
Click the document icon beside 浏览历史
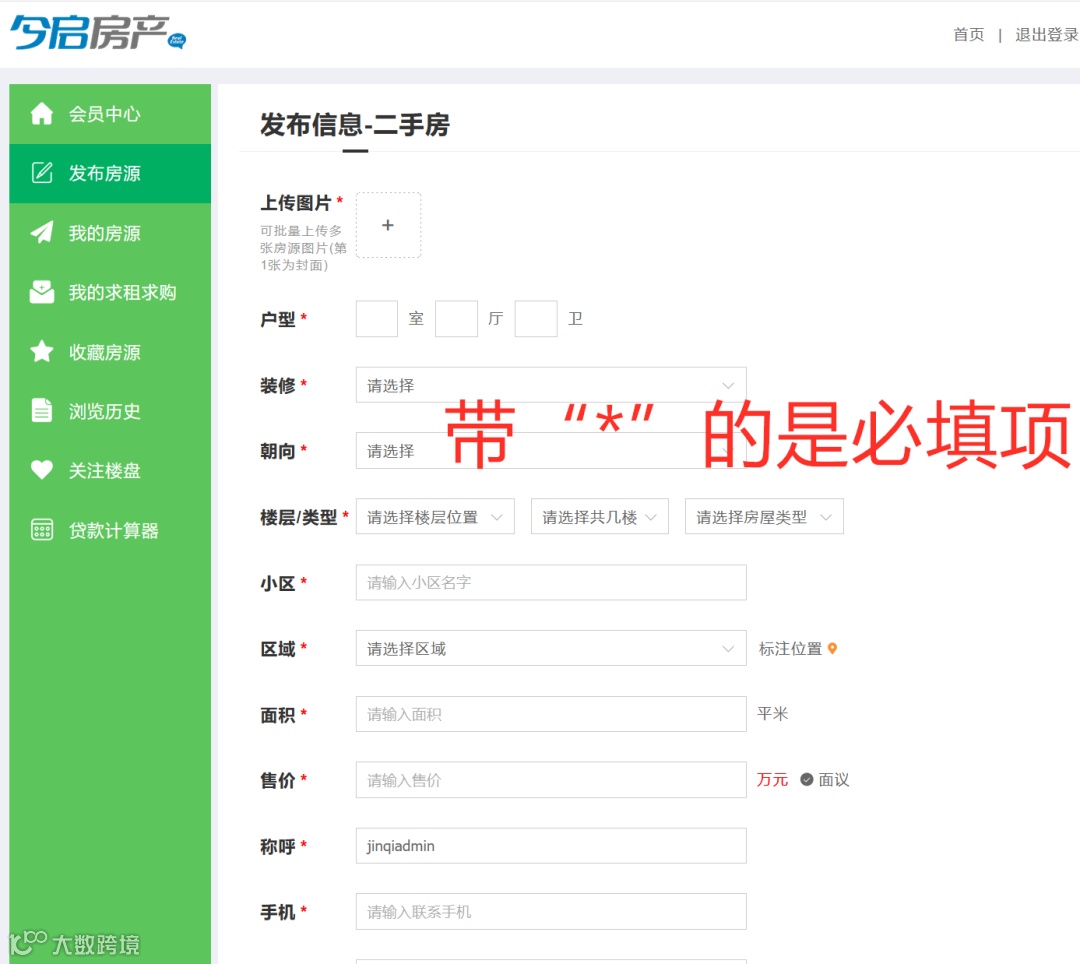click(x=42, y=411)
